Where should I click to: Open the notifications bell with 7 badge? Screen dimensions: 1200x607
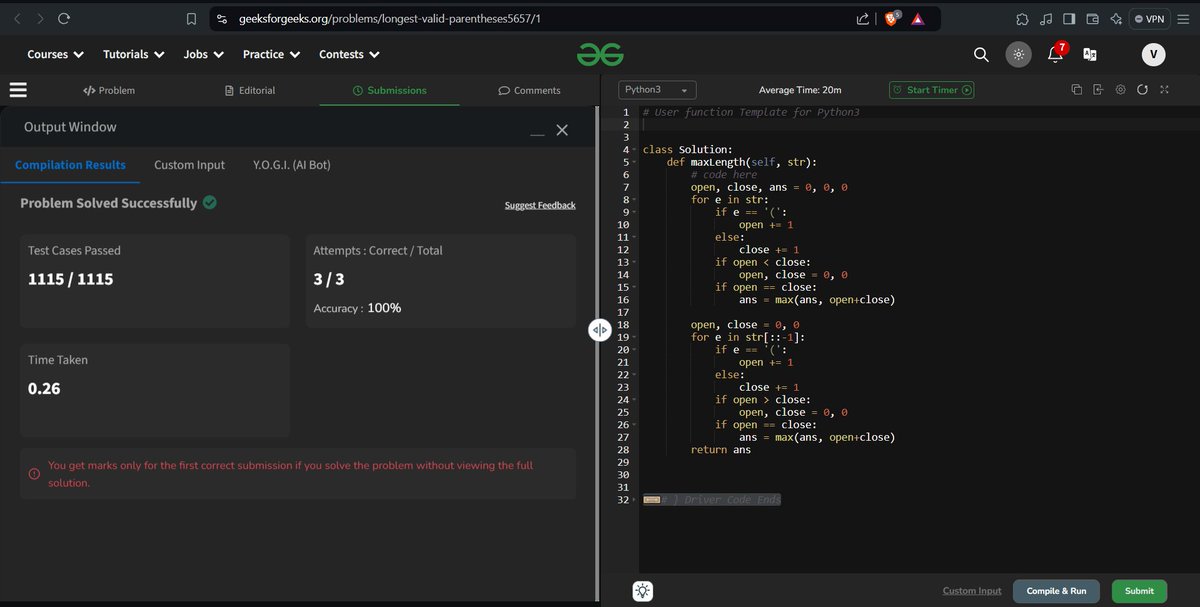pyautogui.click(x=1056, y=54)
